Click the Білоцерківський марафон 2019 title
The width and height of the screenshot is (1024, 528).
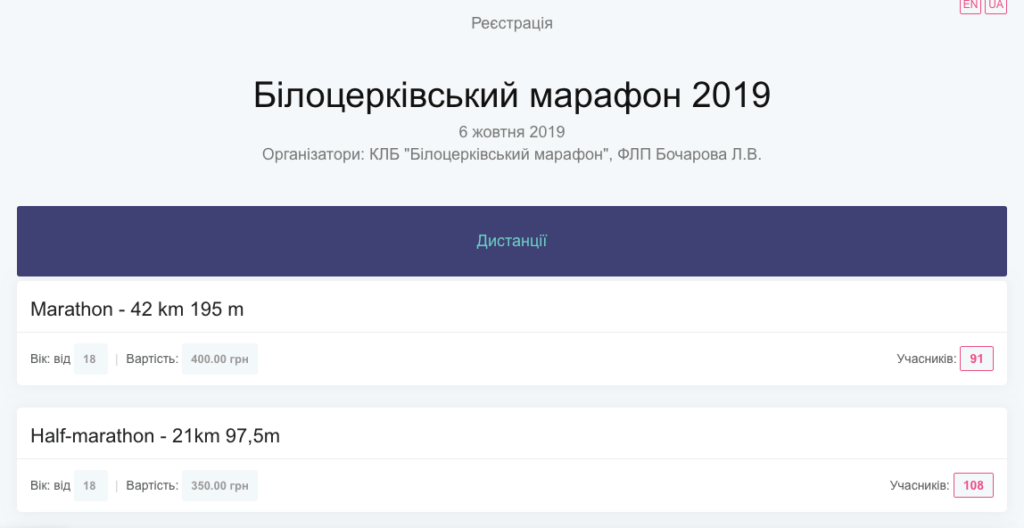(511, 95)
